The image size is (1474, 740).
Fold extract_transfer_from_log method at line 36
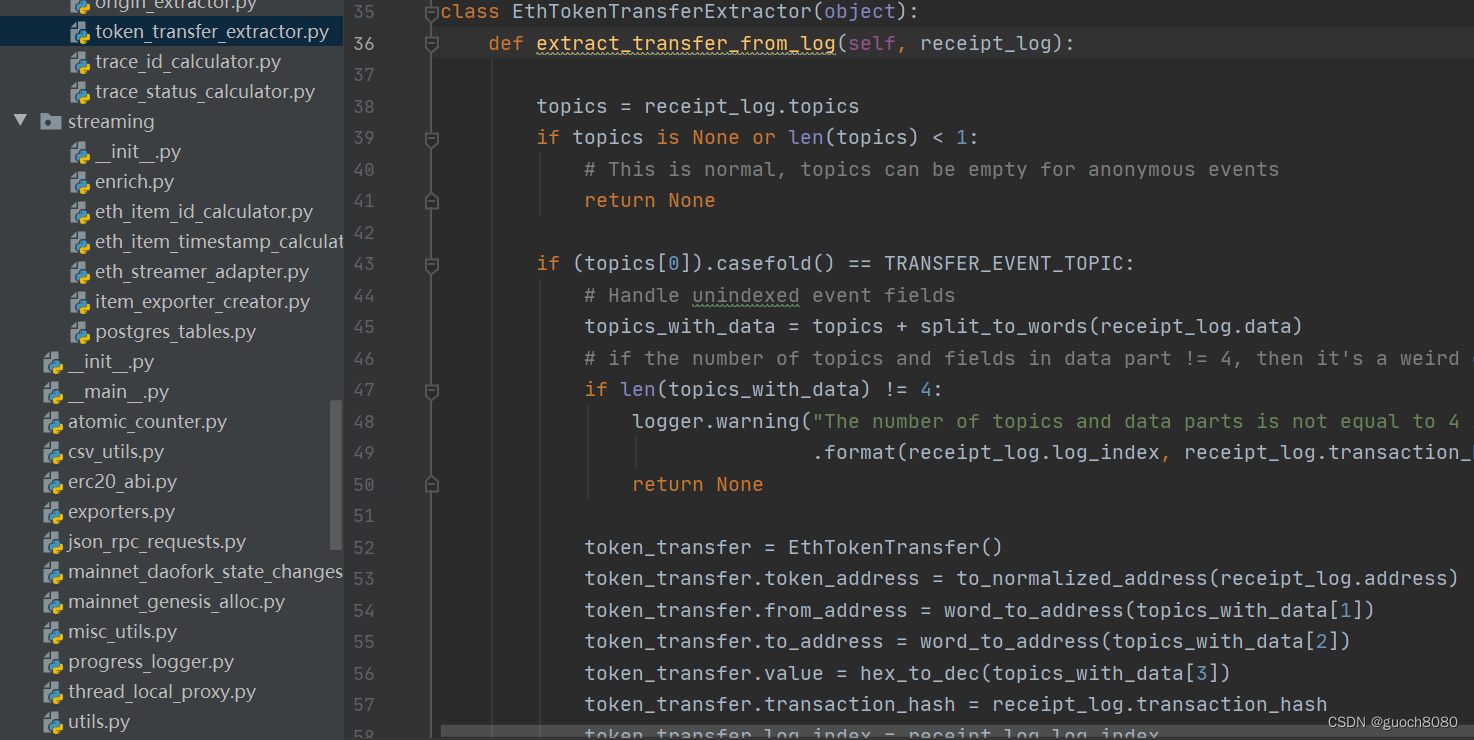coord(432,44)
